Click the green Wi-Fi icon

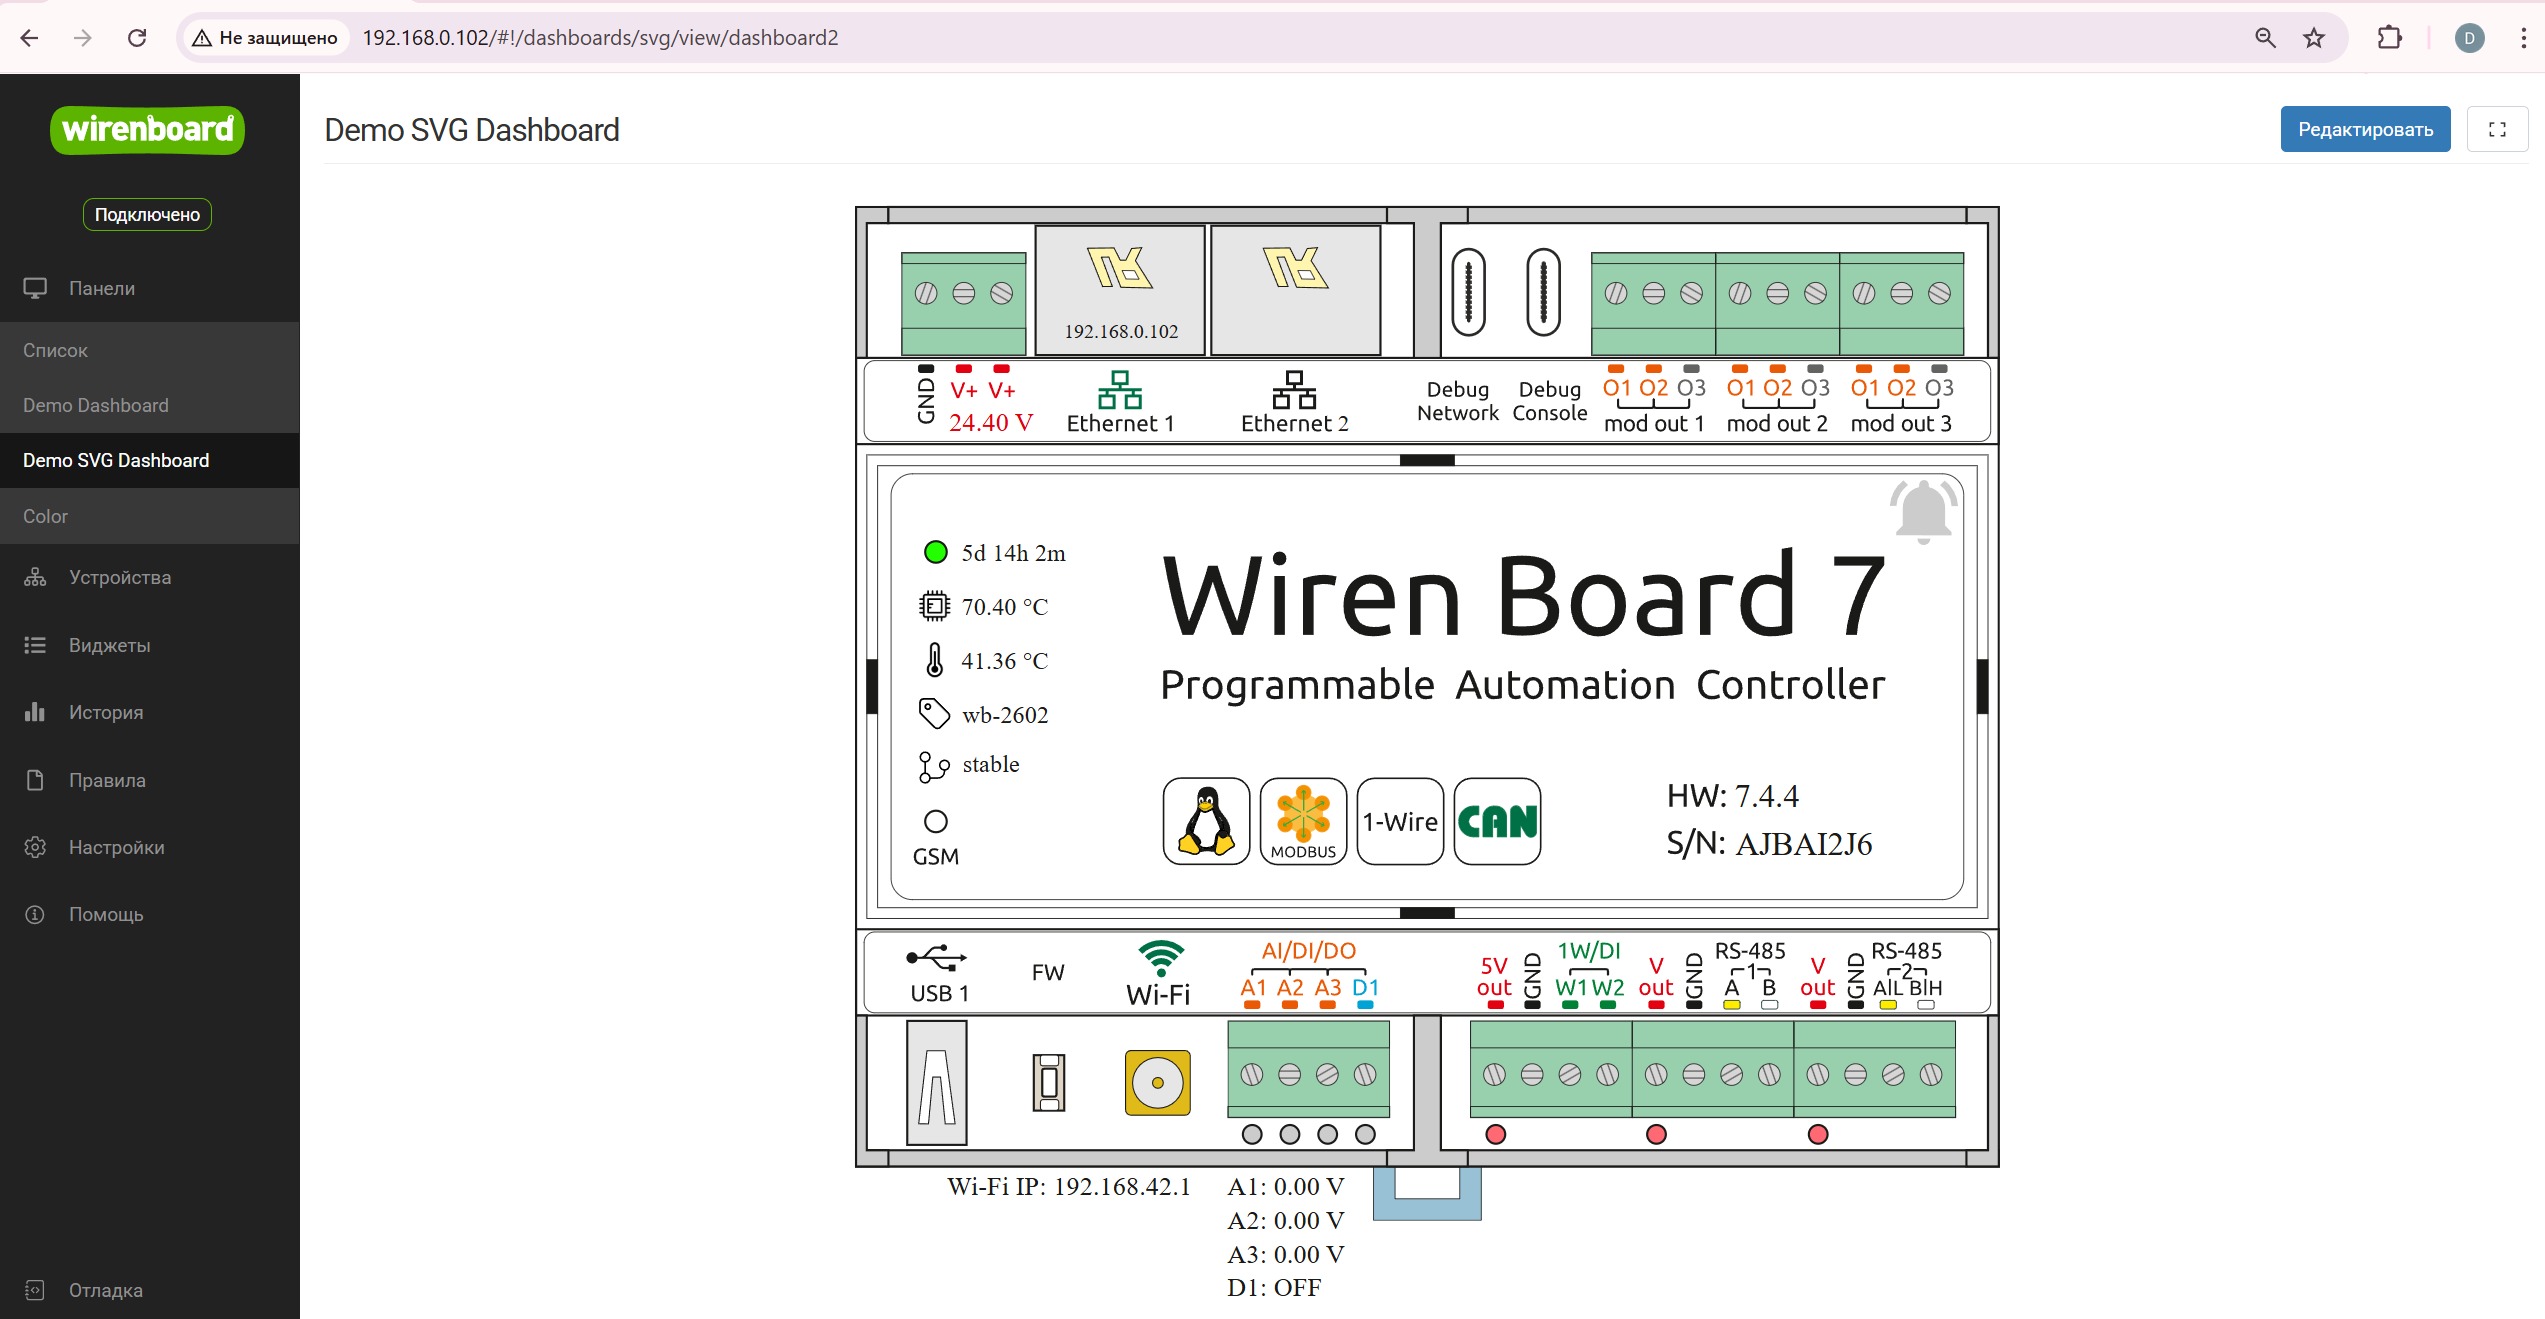point(1160,958)
